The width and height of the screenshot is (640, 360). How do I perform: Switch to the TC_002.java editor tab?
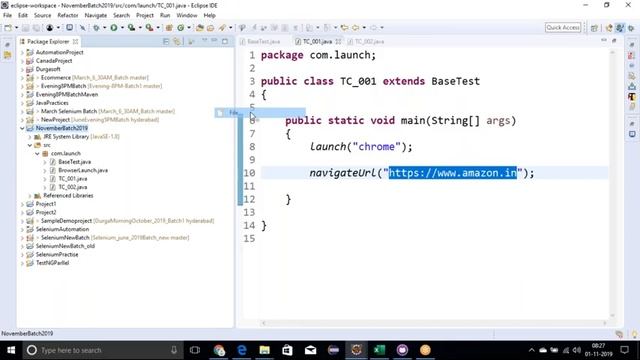point(366,42)
